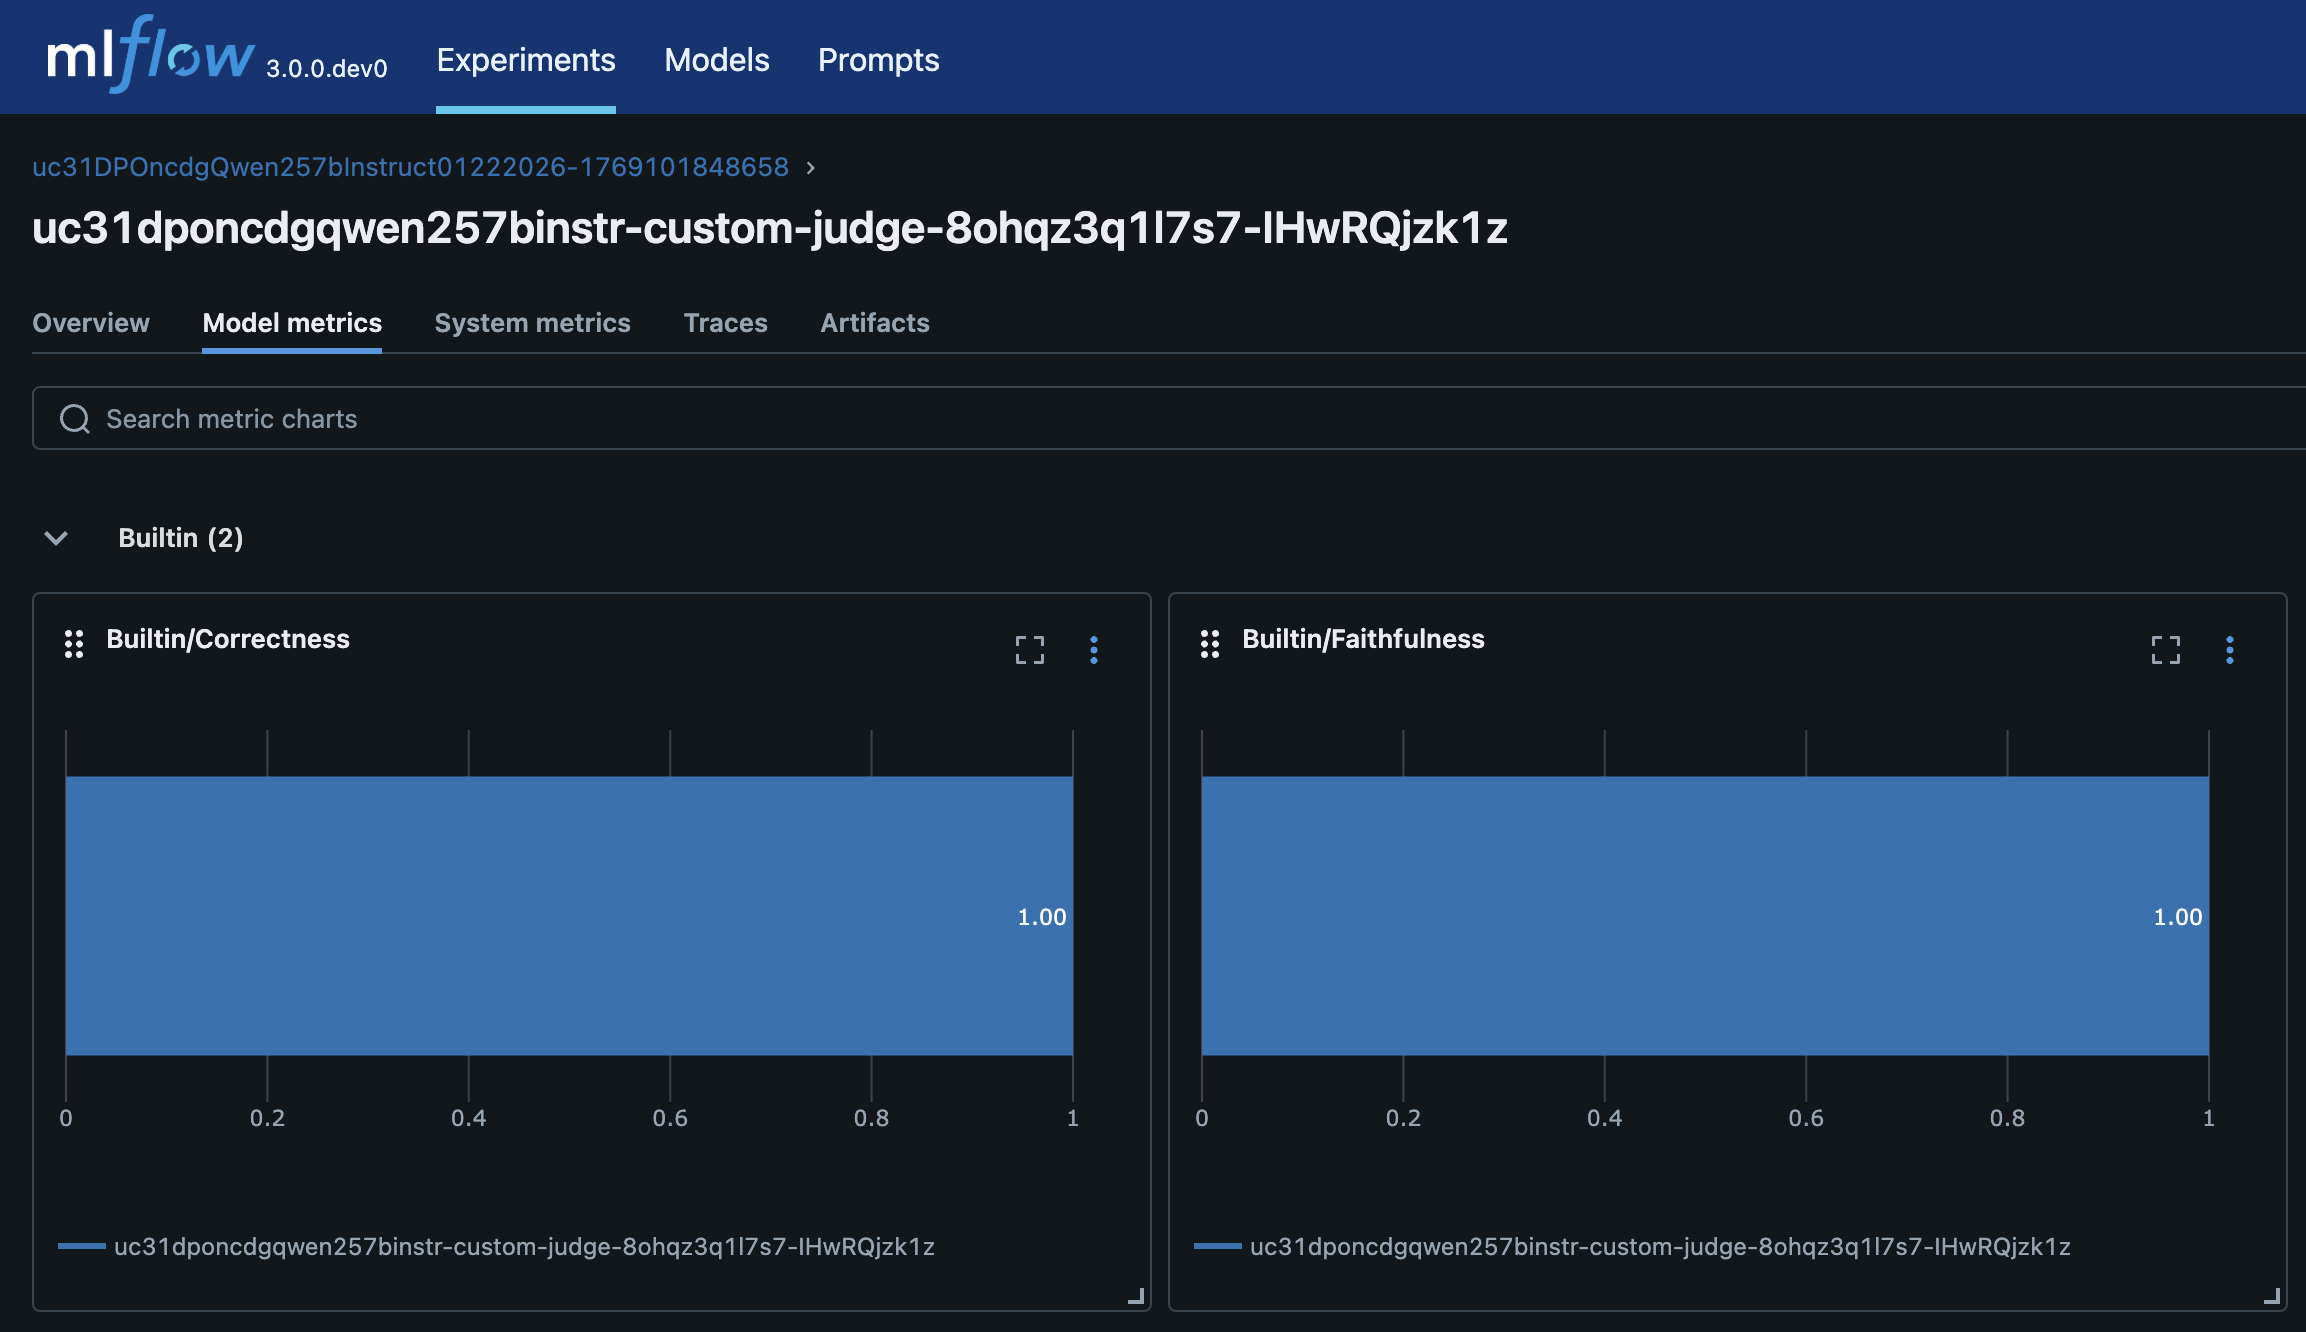Grab the Builtin/Faithfulness drag handle
Viewport: 2306px width, 1332px height.
[1210, 644]
